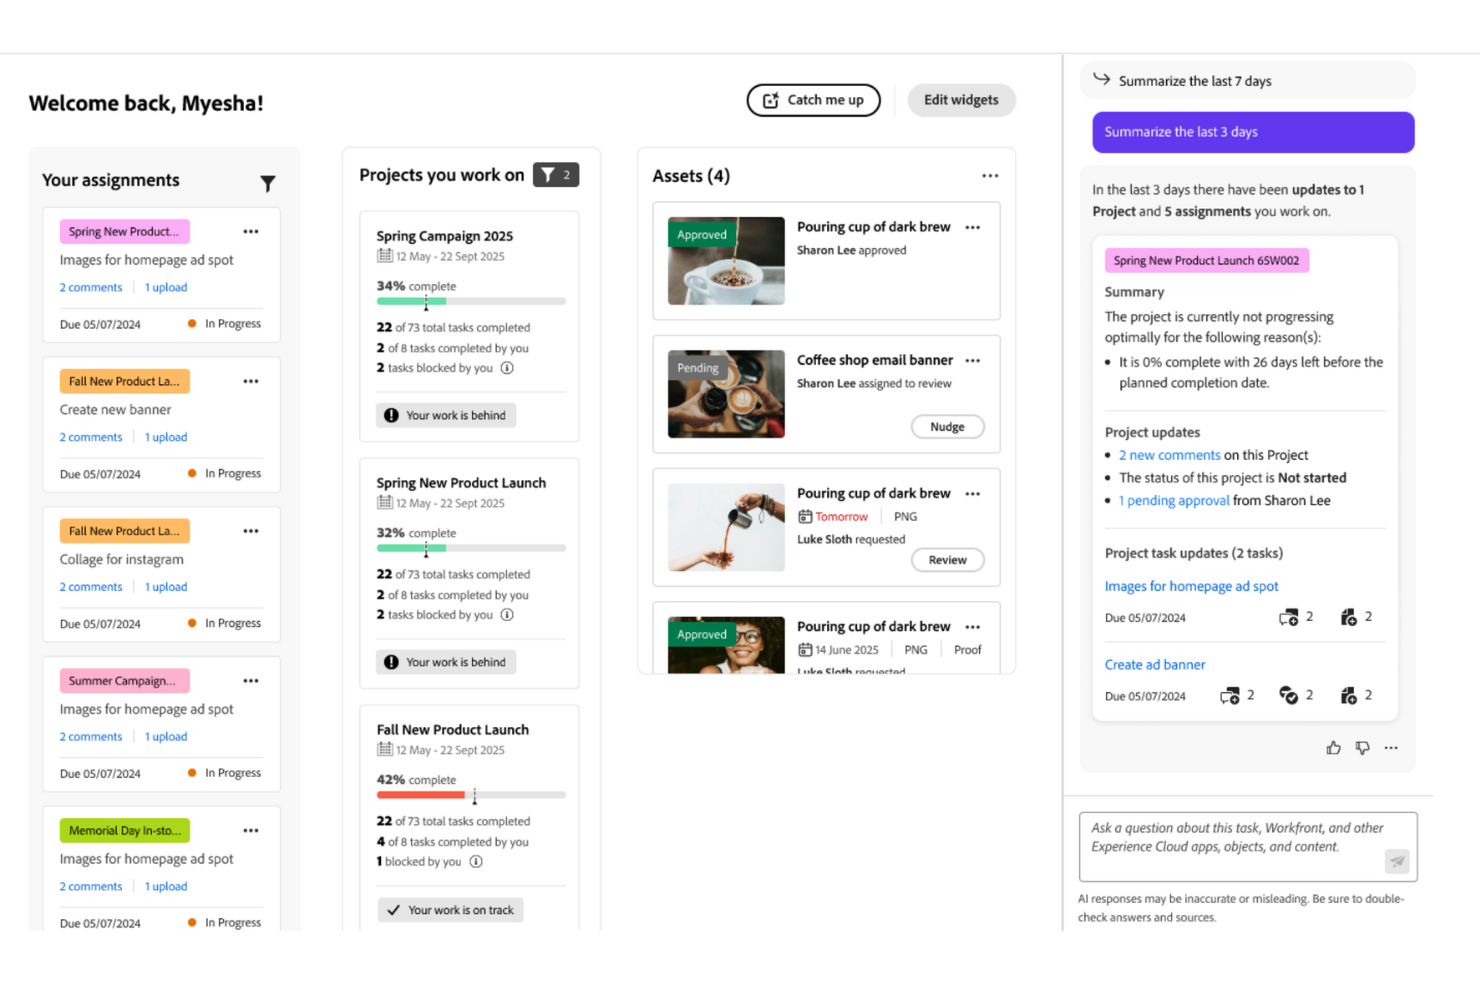Click comment icon for Create ad banner task

1230,696
